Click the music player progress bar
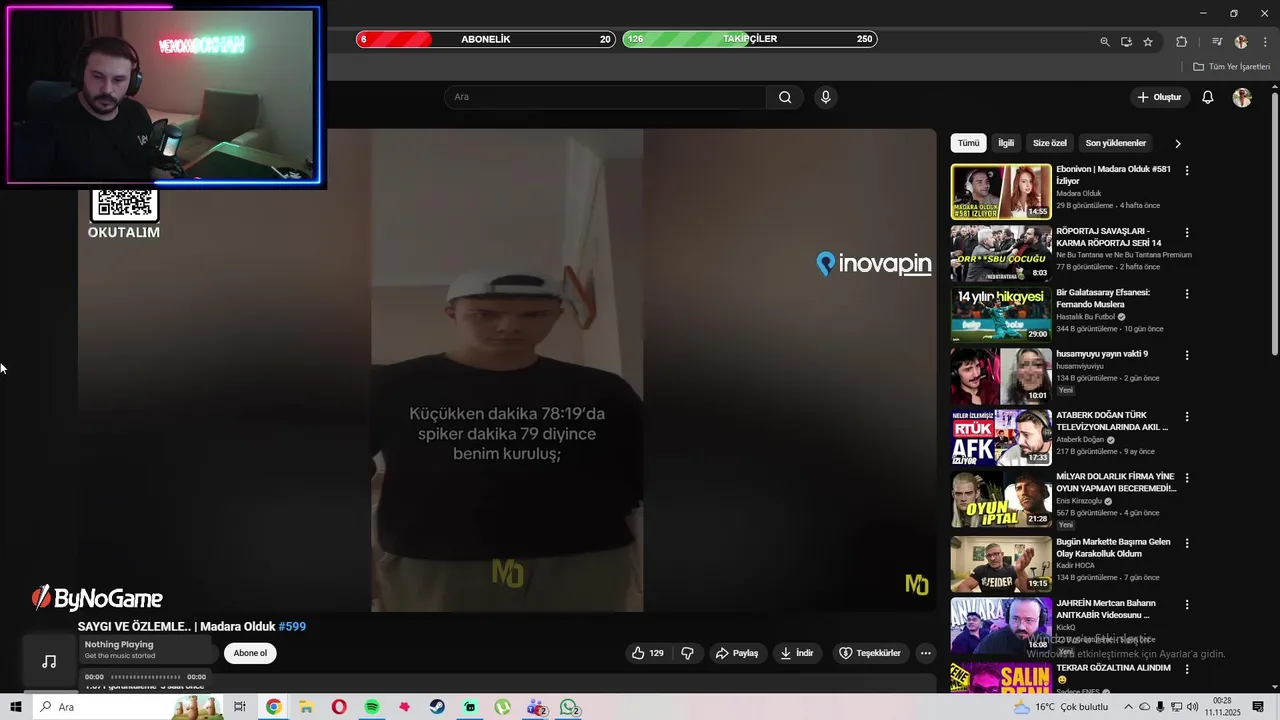 pos(145,677)
